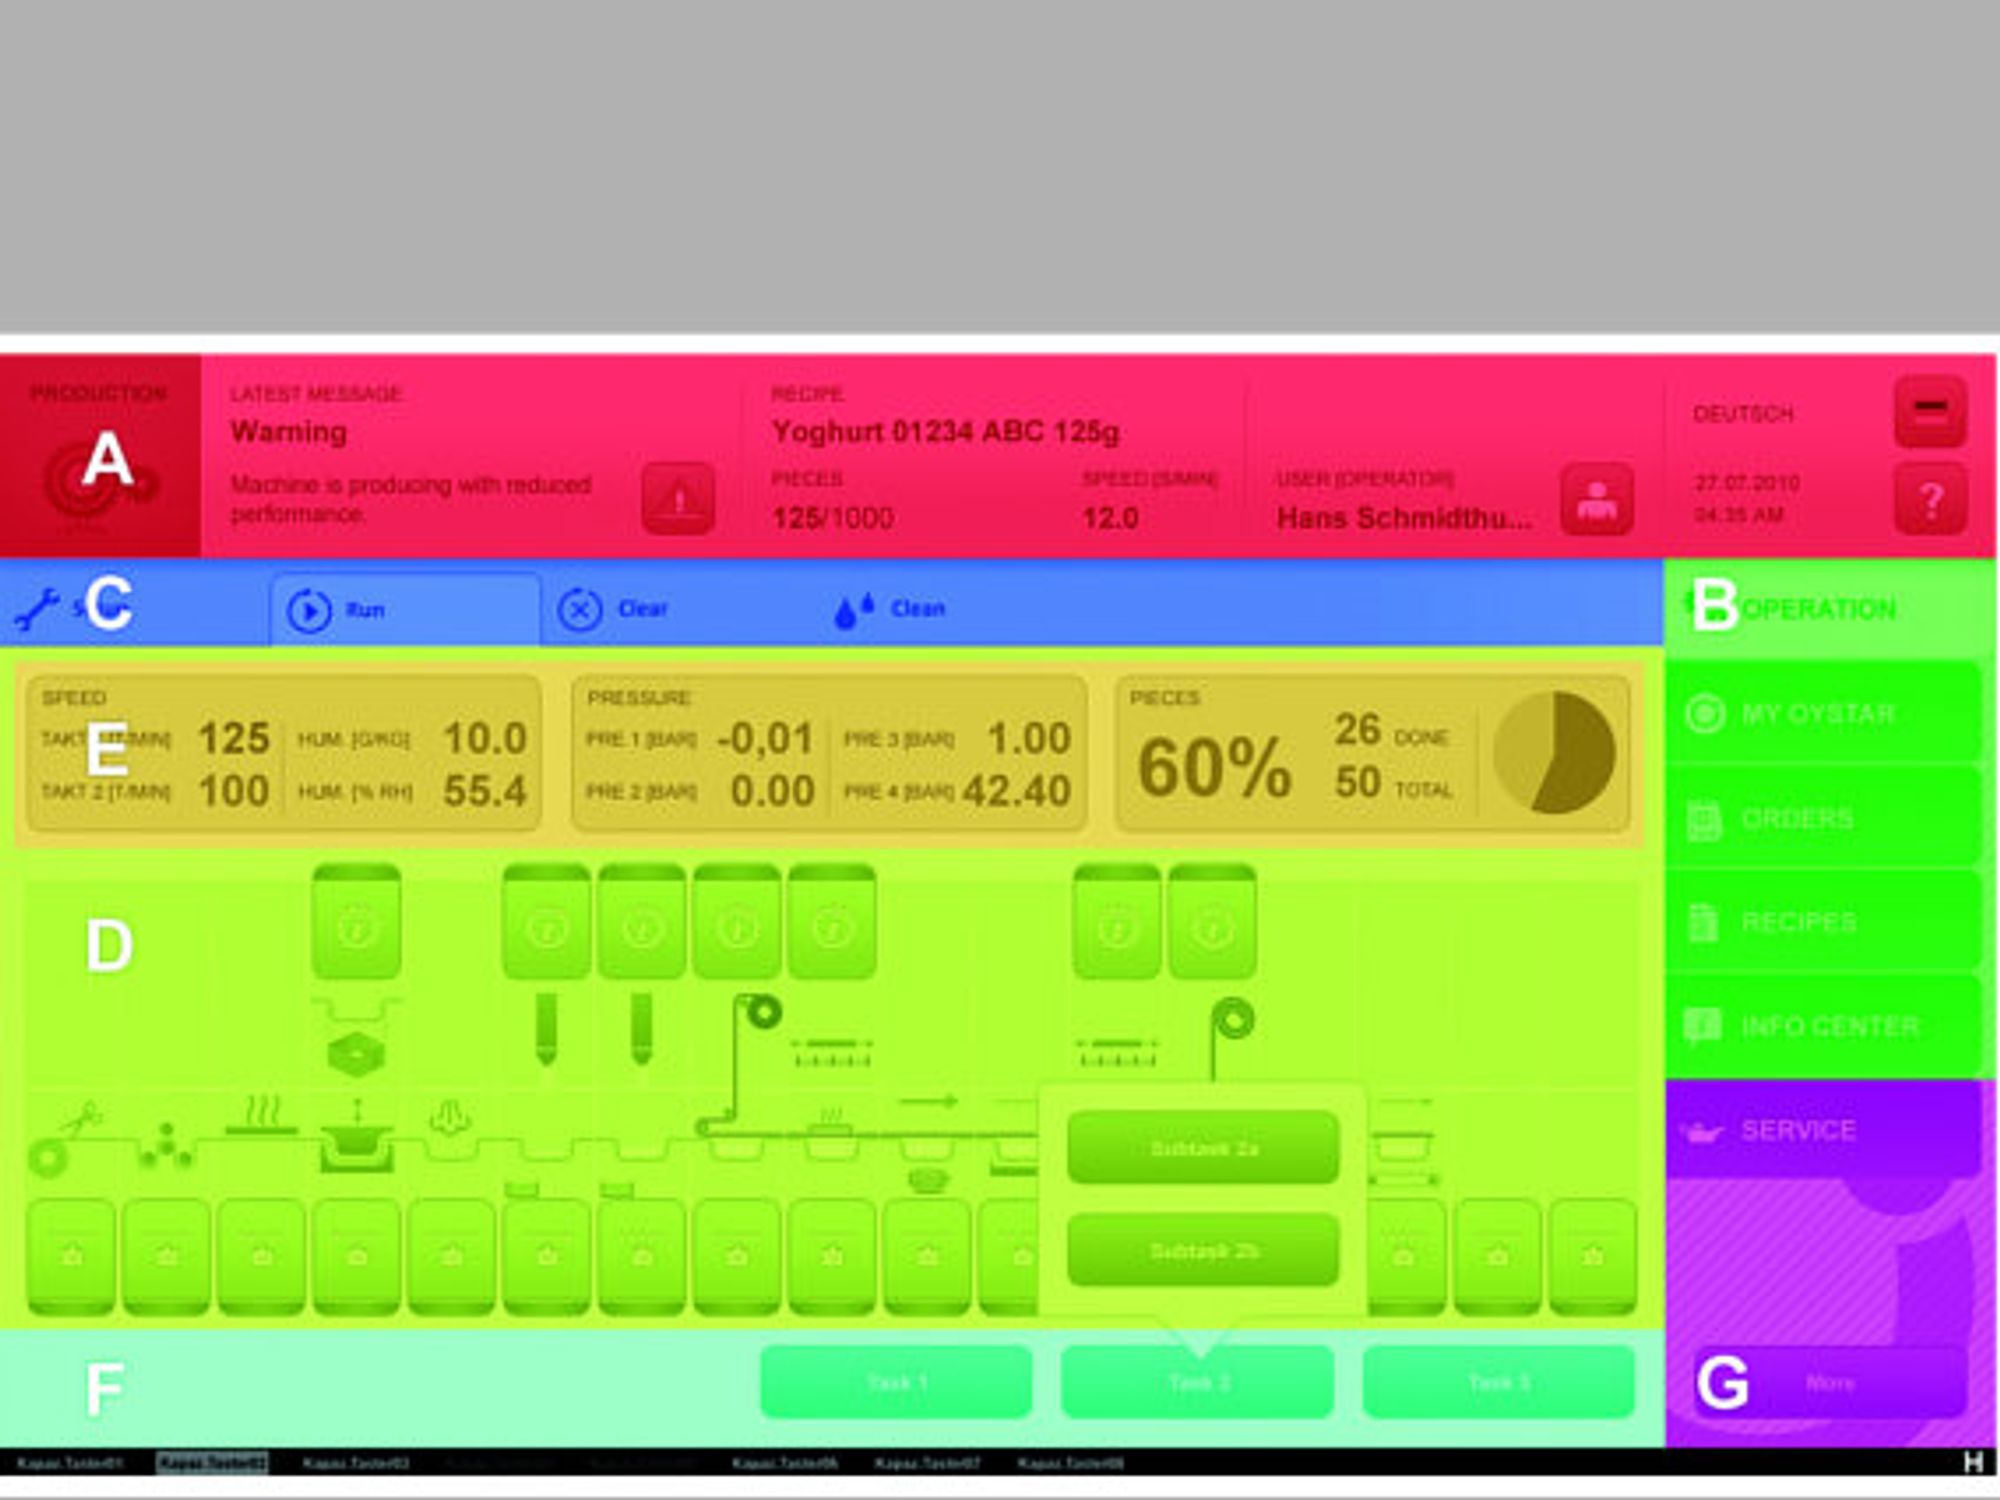Open the SPEED values panel

(284, 753)
